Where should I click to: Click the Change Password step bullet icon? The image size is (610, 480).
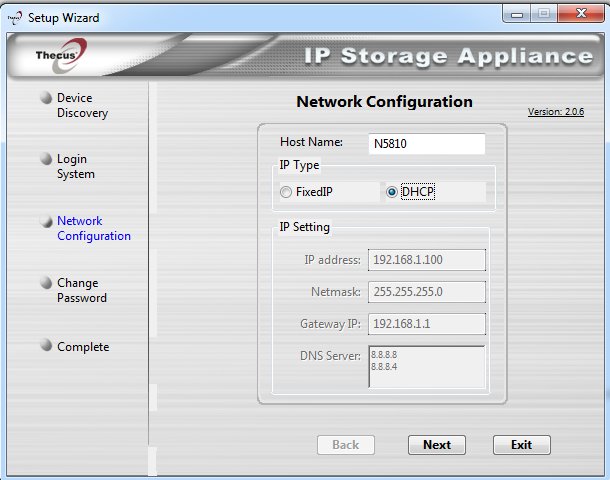point(45,283)
